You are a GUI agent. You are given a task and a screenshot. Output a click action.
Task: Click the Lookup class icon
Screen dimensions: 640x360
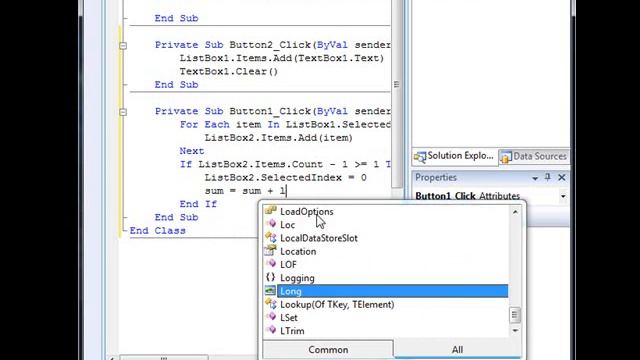pos(270,304)
